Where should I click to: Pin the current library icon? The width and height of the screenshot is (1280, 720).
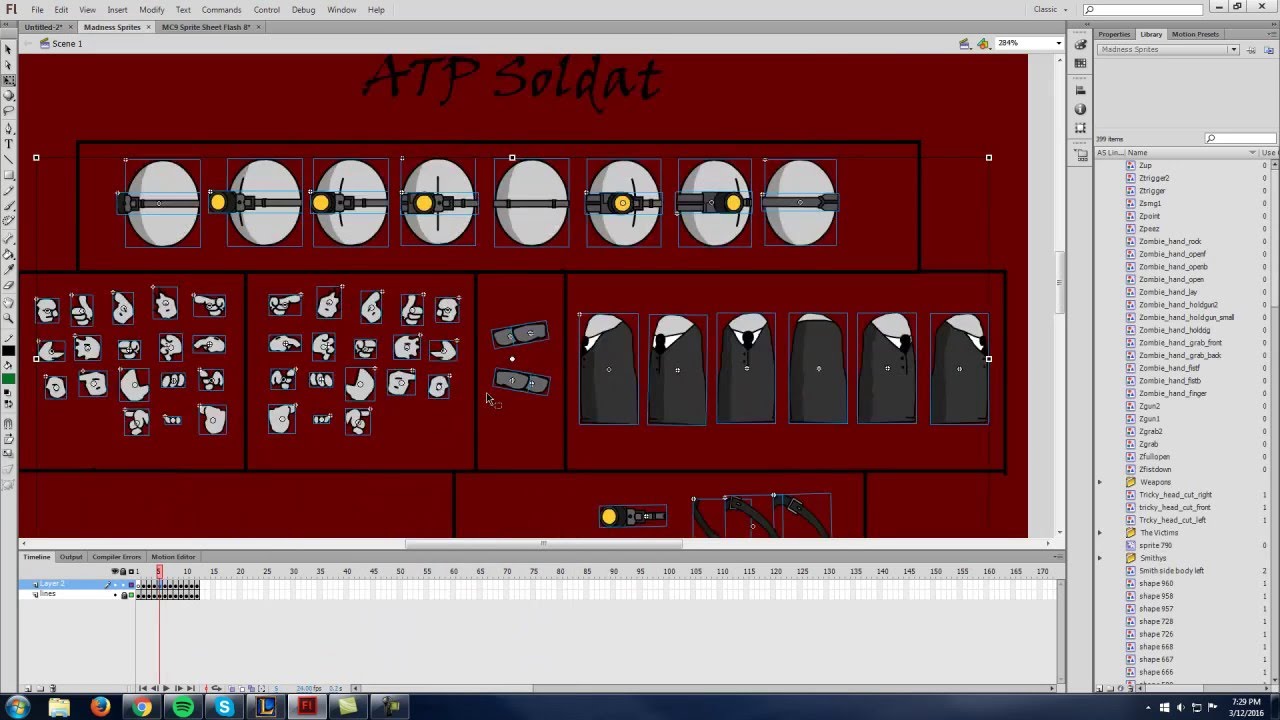point(1251,51)
